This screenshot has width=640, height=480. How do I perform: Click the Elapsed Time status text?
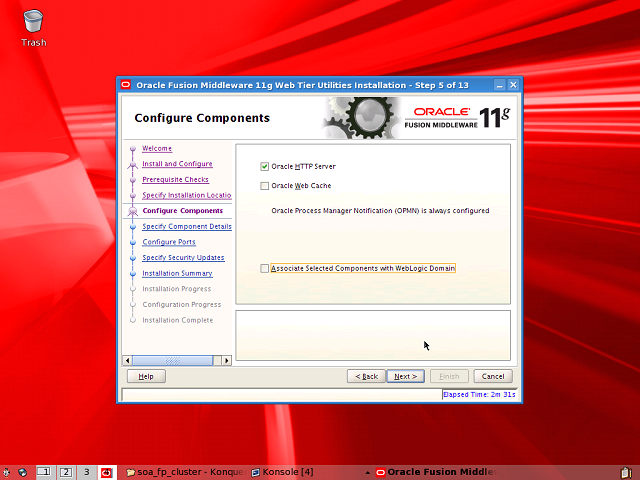(479, 395)
